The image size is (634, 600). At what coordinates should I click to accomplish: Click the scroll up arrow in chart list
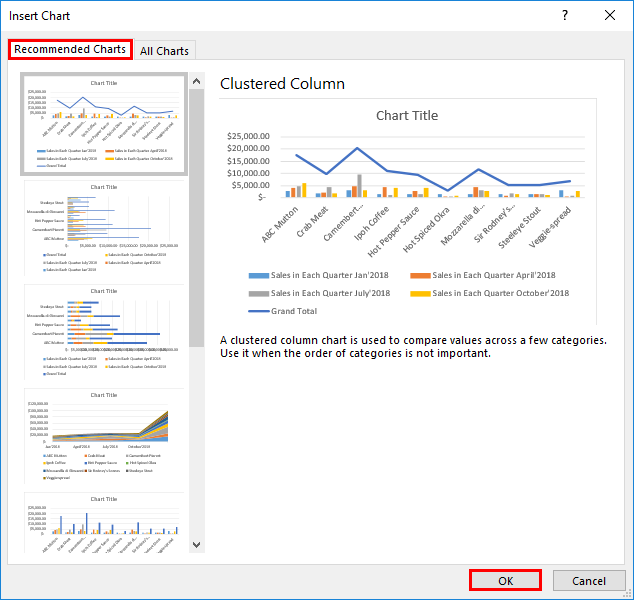click(197, 81)
